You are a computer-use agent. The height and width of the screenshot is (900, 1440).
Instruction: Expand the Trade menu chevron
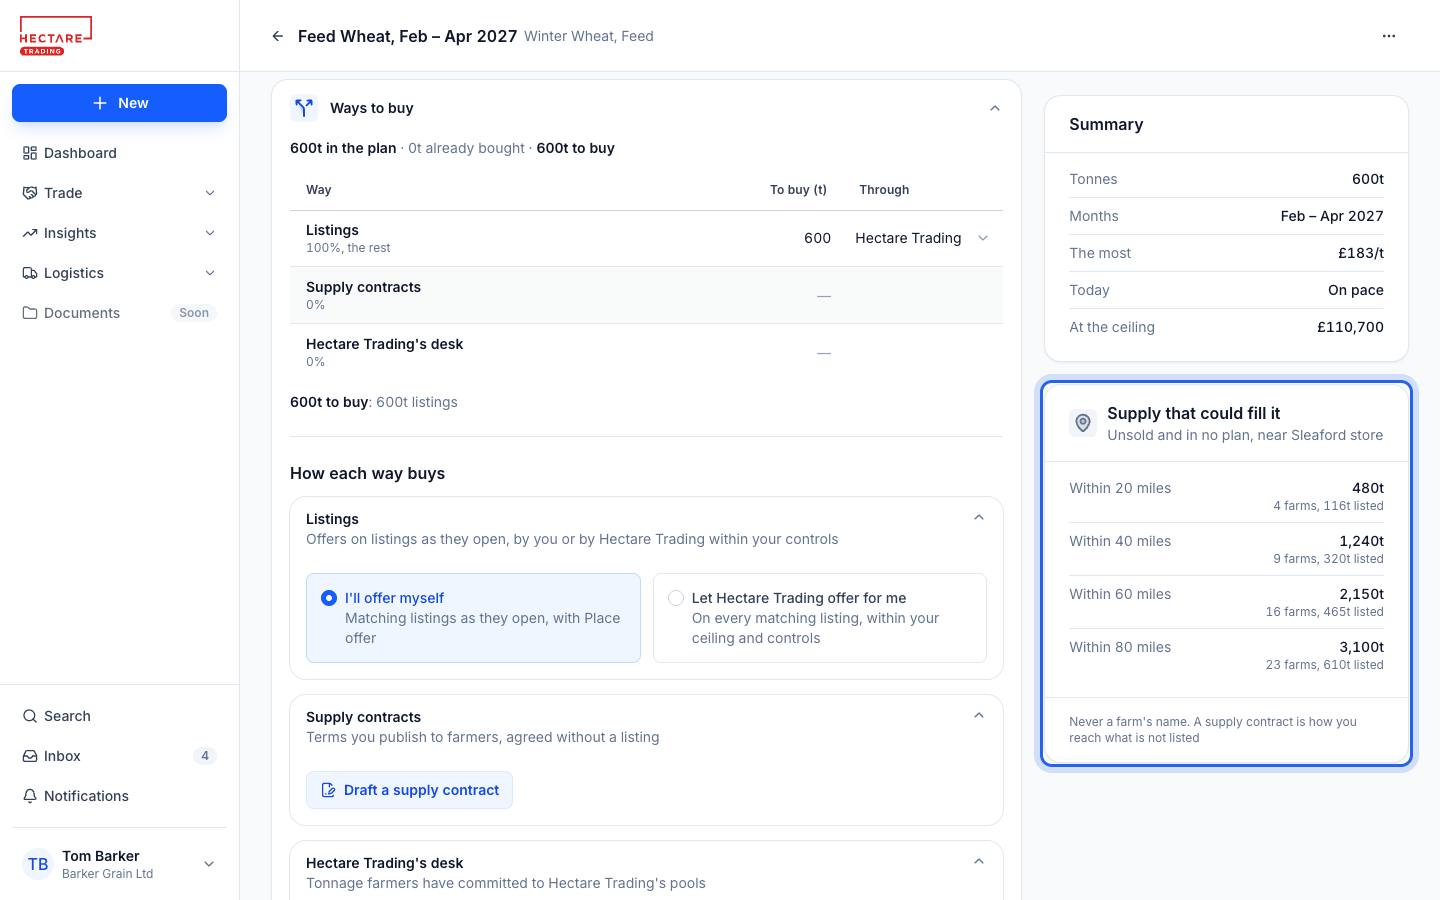210,193
